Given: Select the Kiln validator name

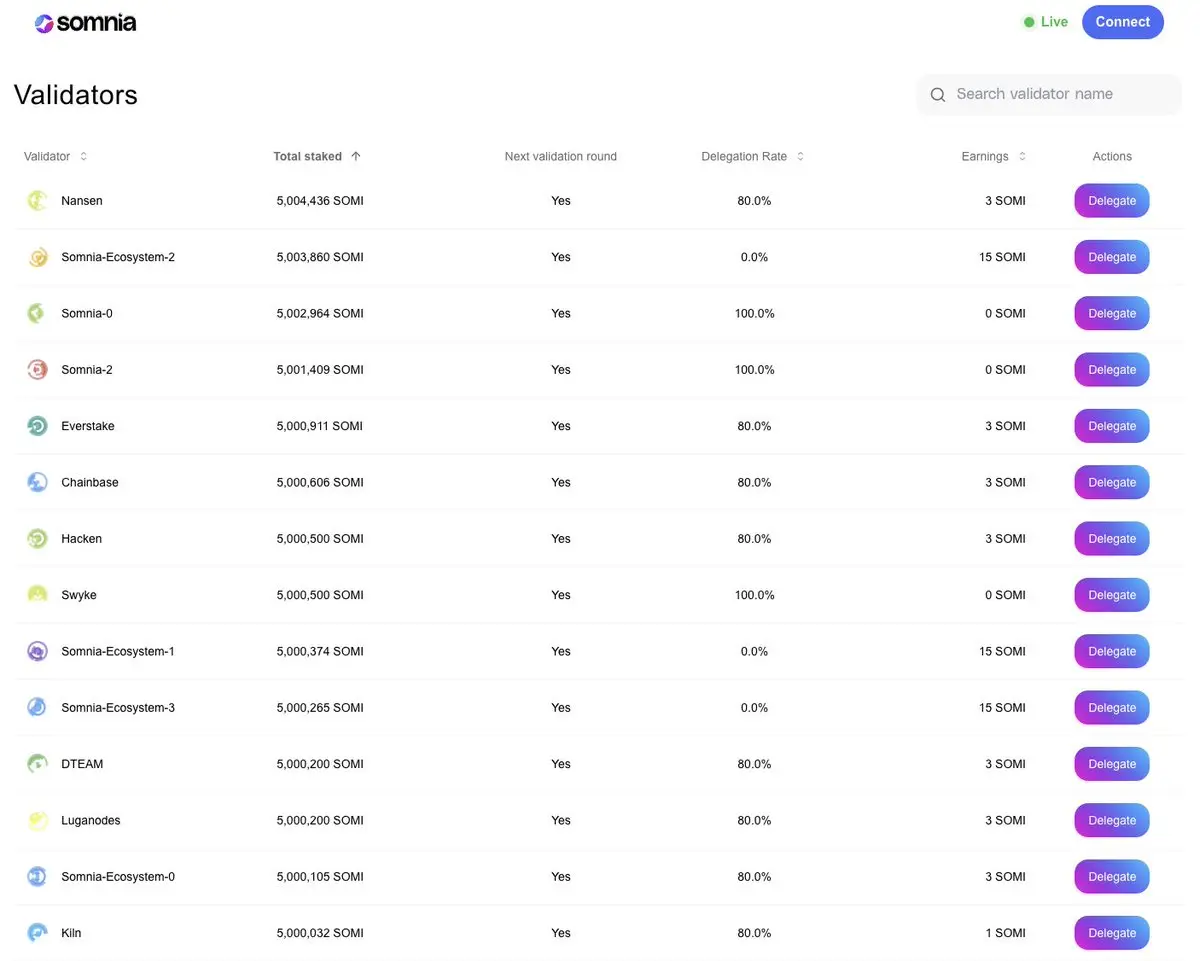Looking at the screenshot, I should 71,933.
